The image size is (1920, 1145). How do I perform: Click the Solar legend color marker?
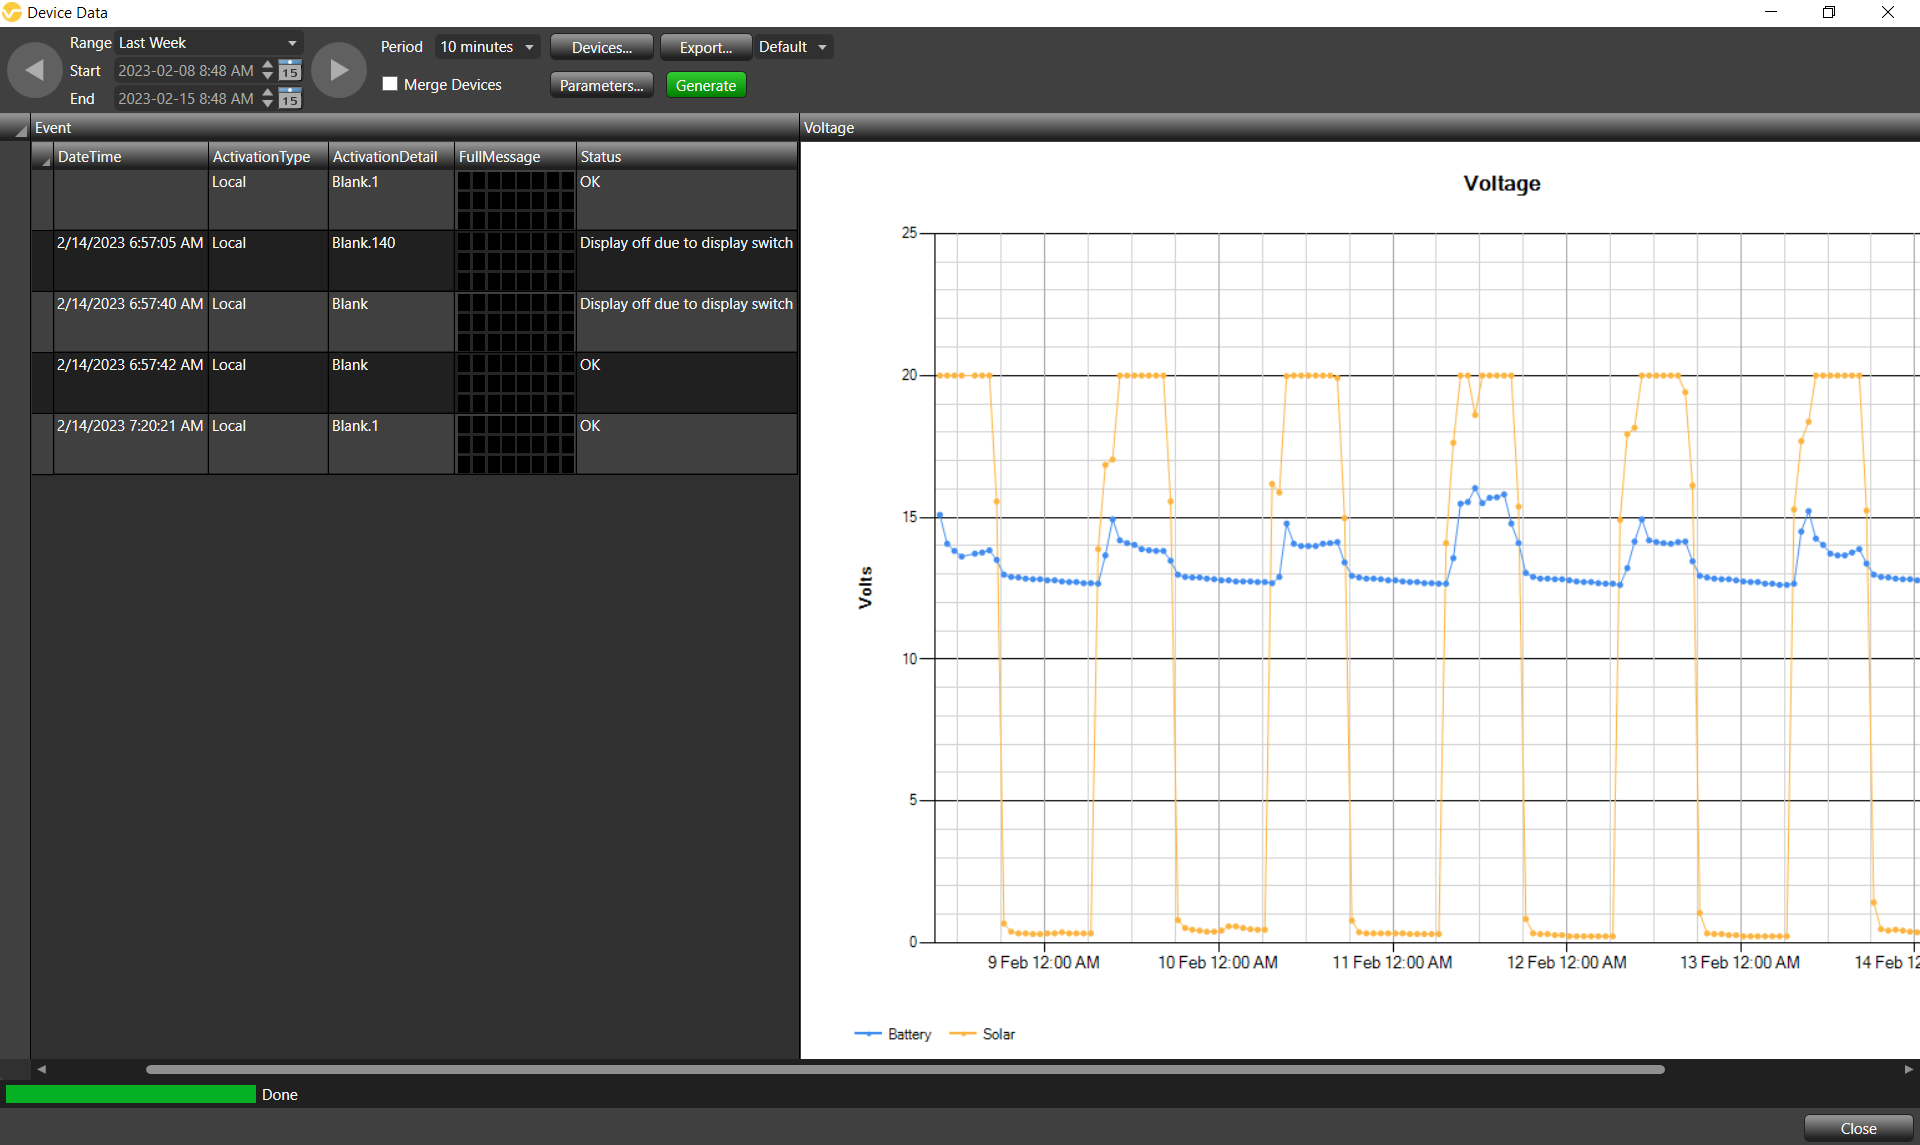[962, 1034]
